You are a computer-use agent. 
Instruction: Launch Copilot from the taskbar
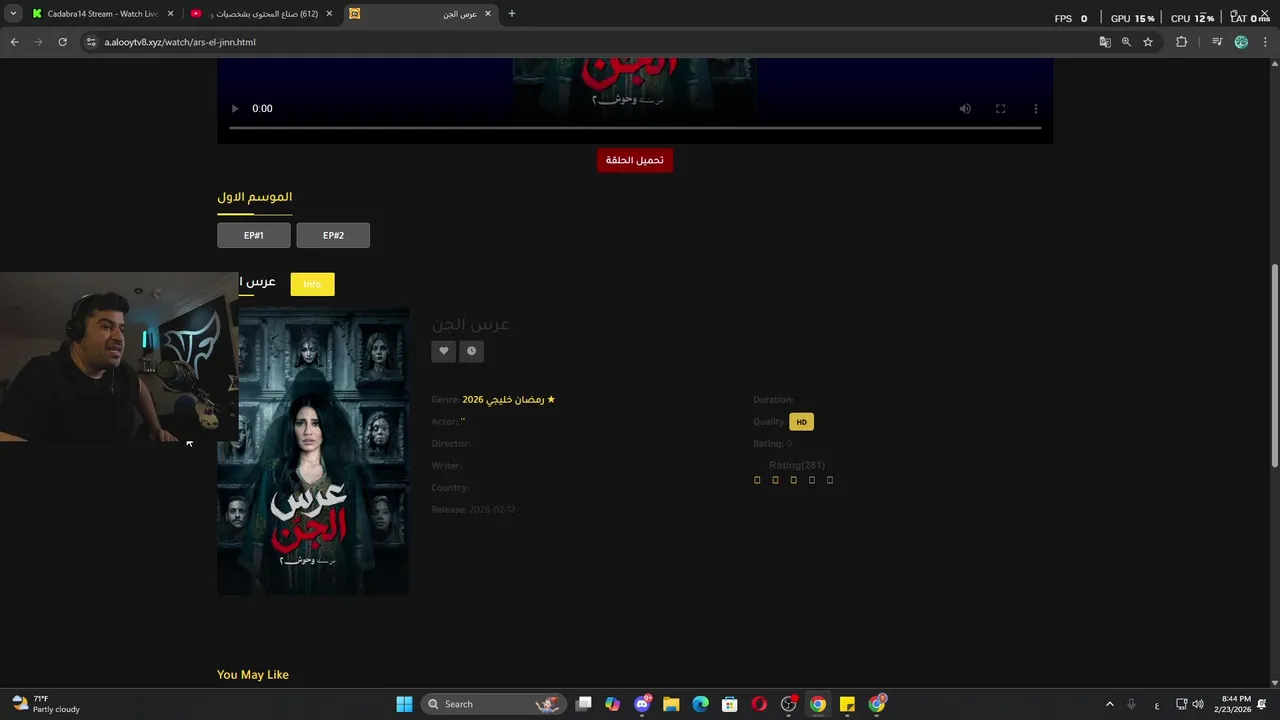[613, 704]
